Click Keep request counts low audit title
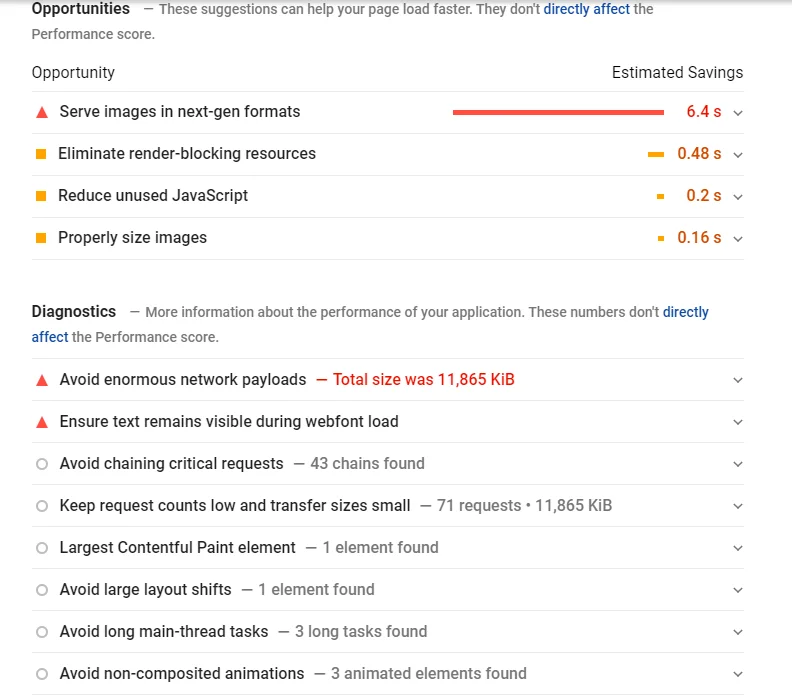Screen dimensions: 792x696 point(235,506)
